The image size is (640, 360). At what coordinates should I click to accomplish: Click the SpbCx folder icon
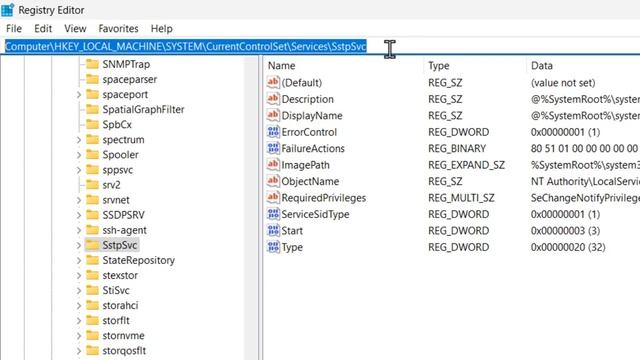(x=92, y=124)
